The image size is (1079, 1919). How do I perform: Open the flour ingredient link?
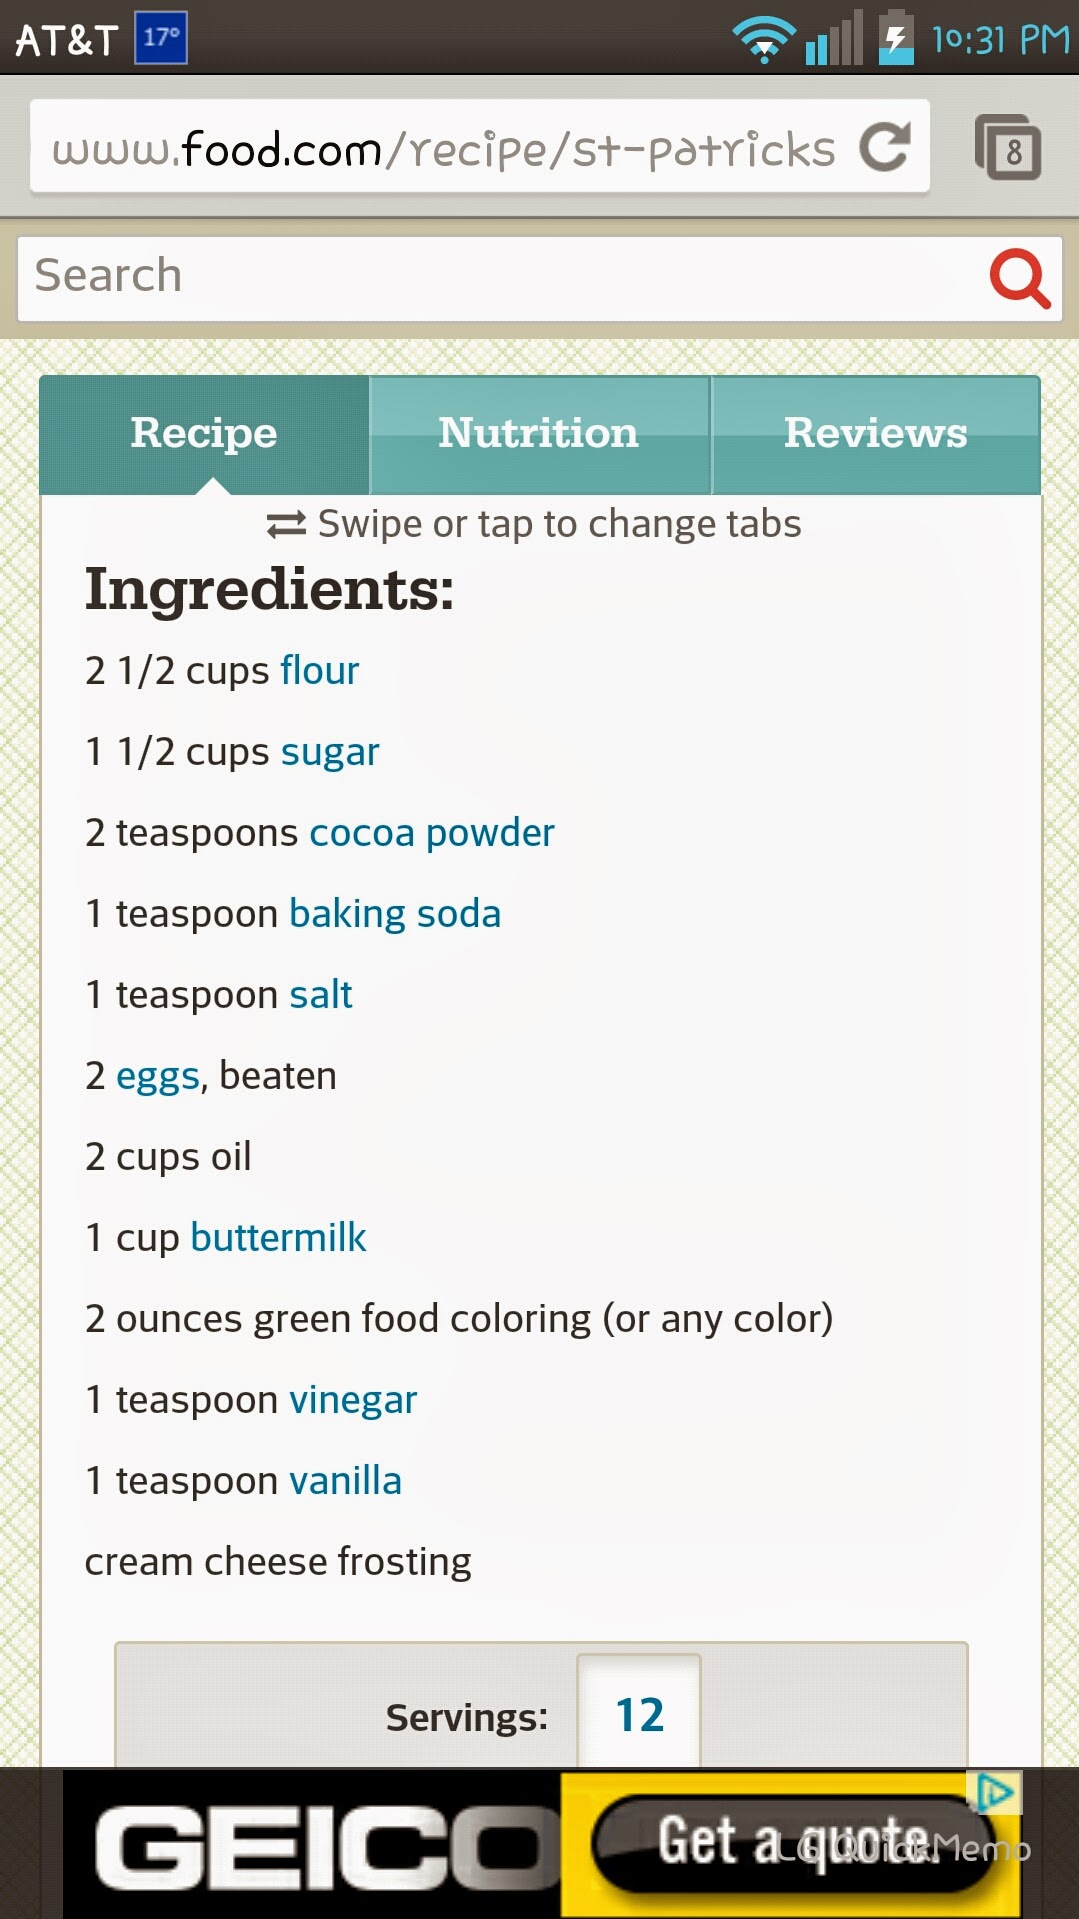319,671
